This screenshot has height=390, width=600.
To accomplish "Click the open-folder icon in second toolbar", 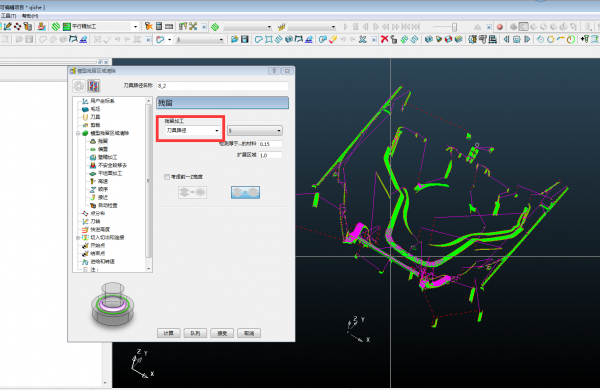I will point(235,39).
